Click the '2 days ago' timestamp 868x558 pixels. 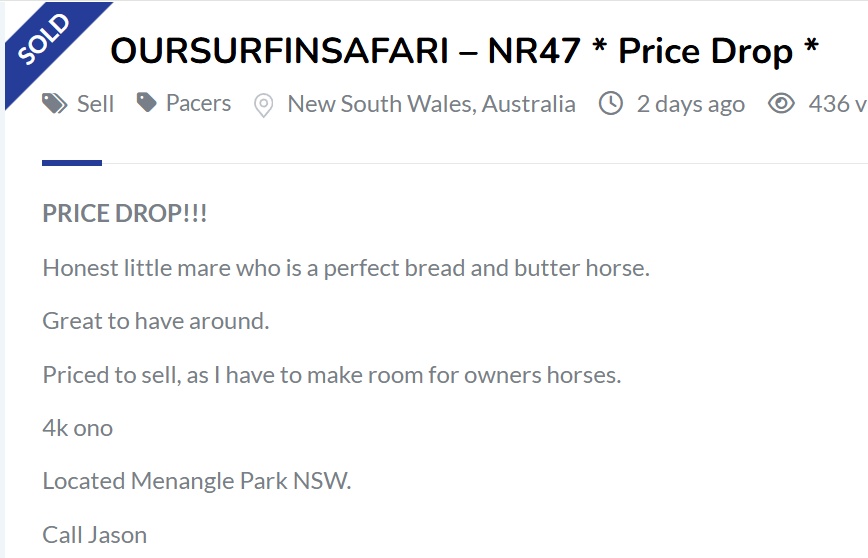point(690,103)
